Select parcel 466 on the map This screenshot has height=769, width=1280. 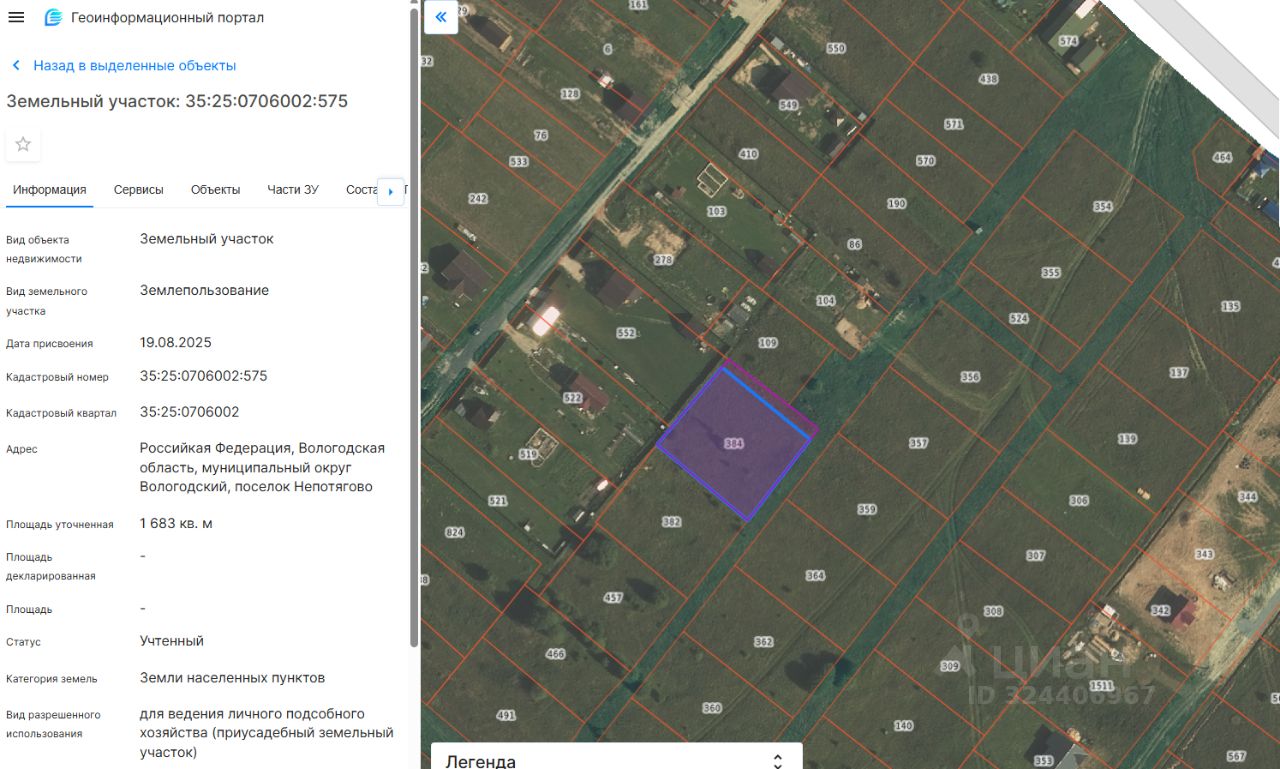tap(555, 654)
